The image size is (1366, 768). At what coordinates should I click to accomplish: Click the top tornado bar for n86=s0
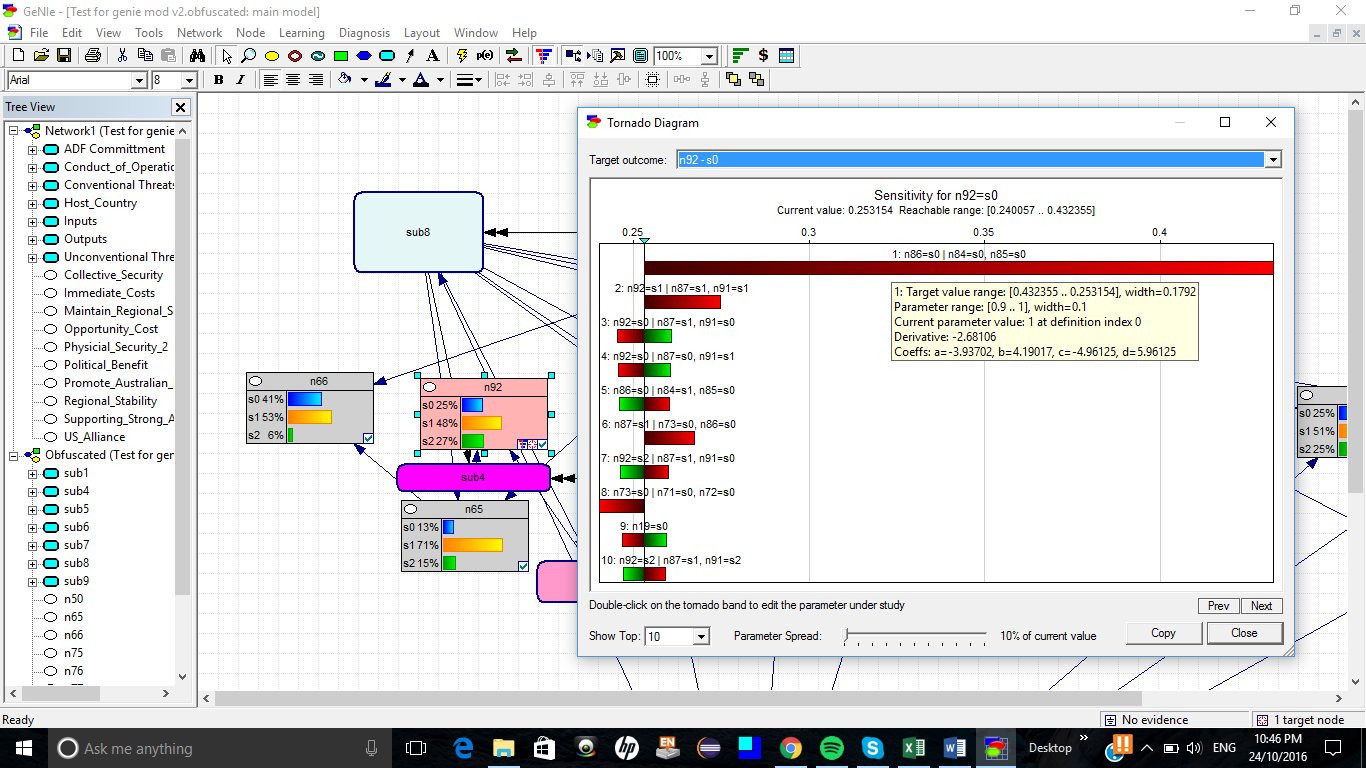click(x=958, y=268)
